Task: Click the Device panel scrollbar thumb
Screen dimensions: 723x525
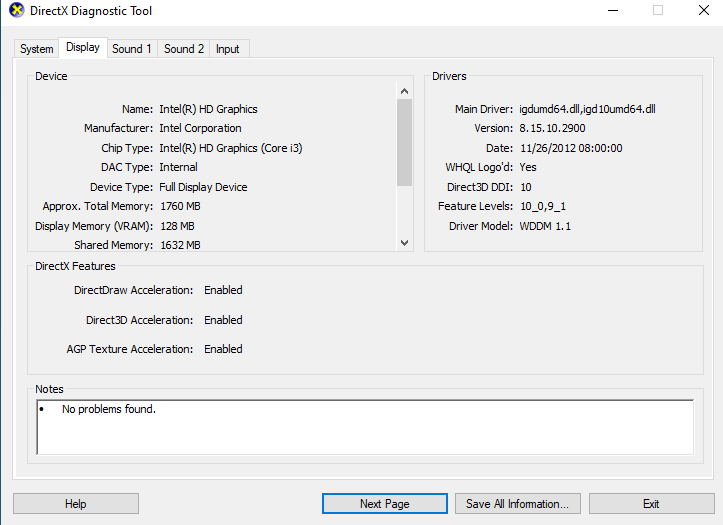Action: click(404, 142)
